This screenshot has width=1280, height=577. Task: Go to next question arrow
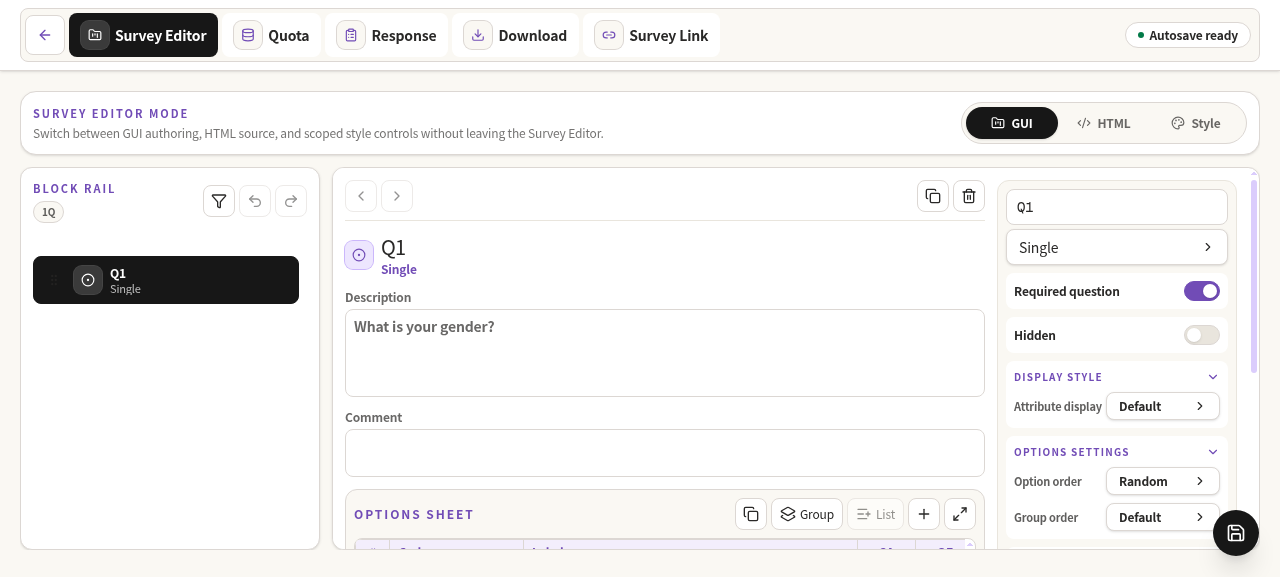[x=397, y=196]
